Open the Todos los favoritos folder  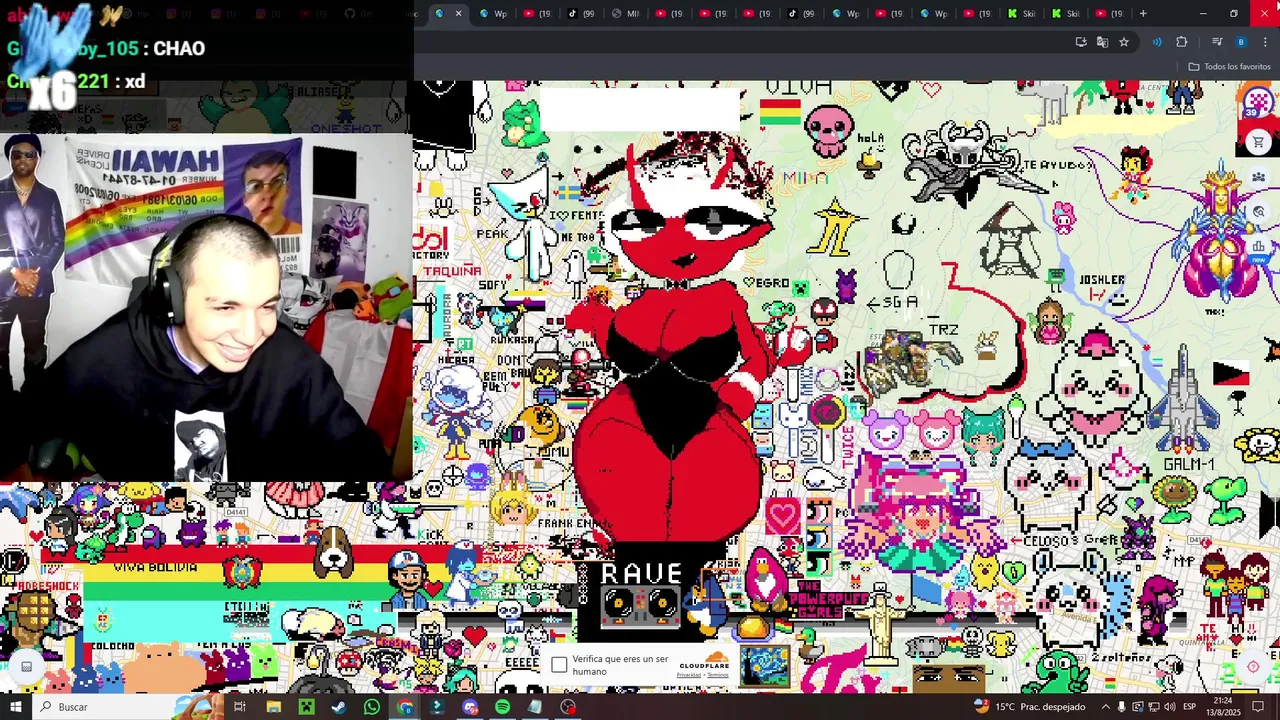1229,67
